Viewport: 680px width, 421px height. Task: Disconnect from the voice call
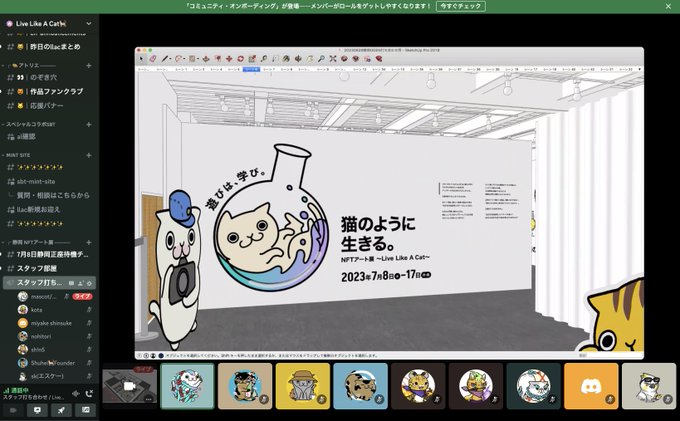pos(89,394)
